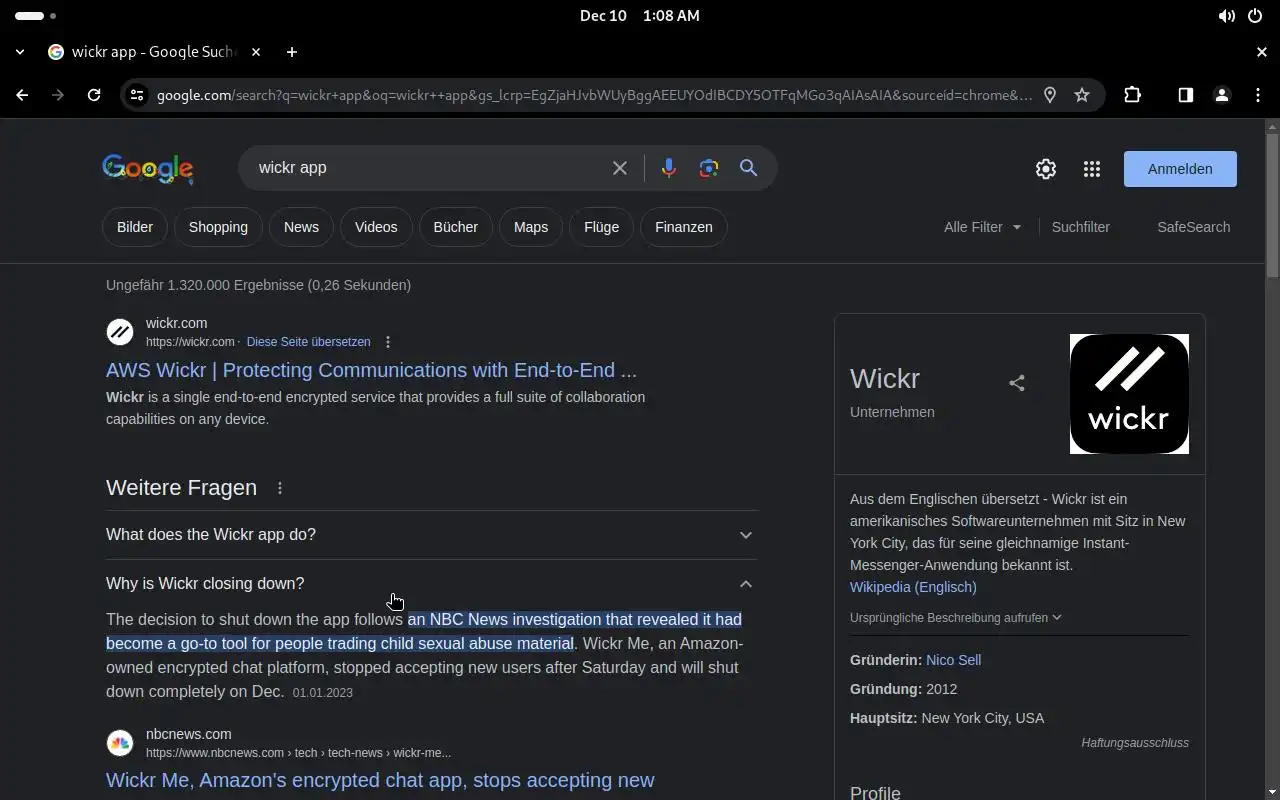Expand 'What does the Wickr app do?'

tap(431, 535)
